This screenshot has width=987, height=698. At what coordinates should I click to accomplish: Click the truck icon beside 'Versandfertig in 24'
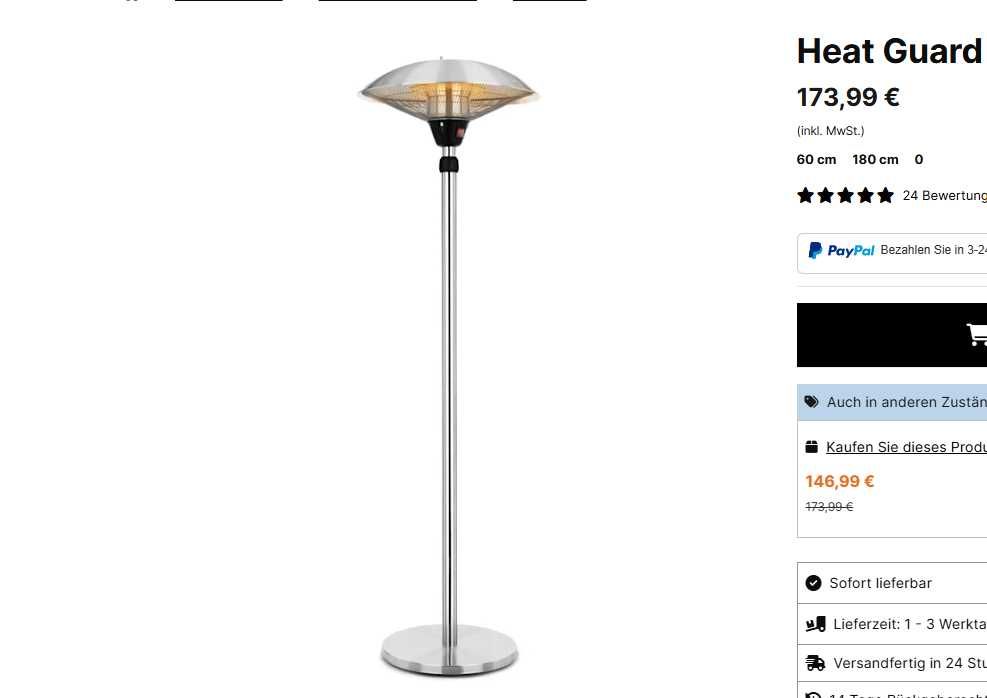(815, 663)
